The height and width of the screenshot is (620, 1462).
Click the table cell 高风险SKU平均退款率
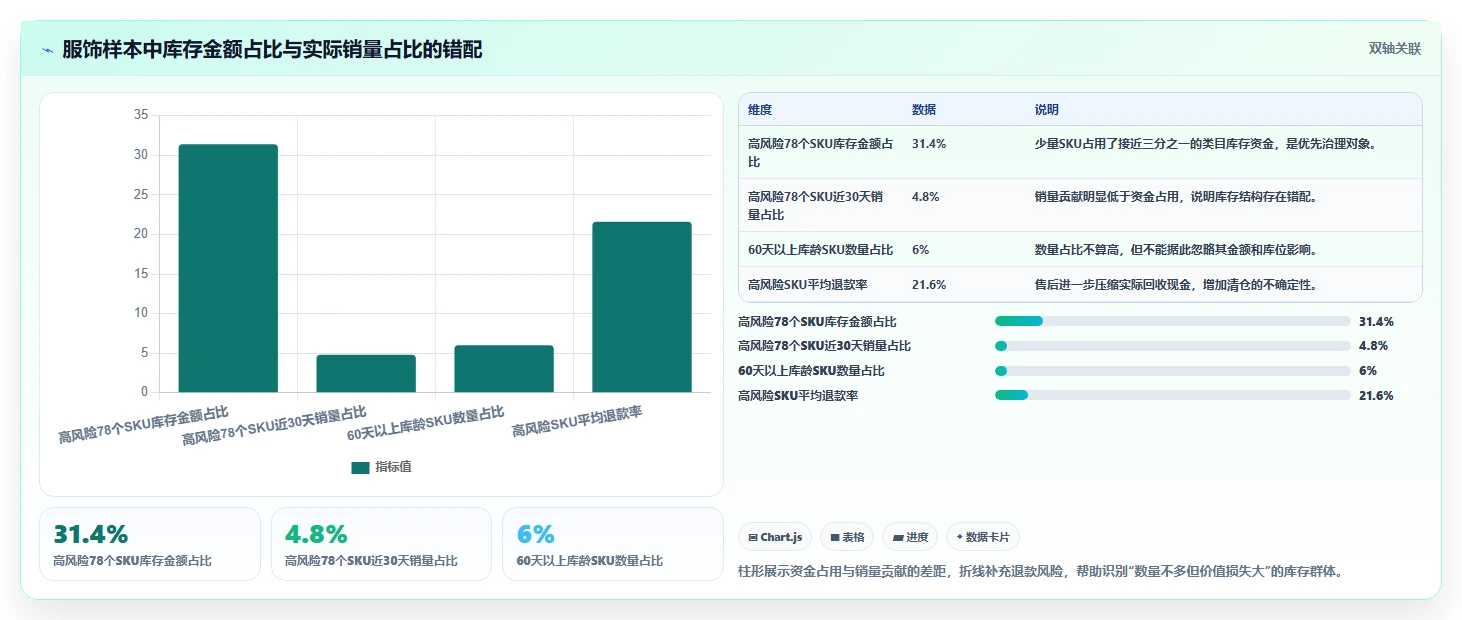point(807,285)
